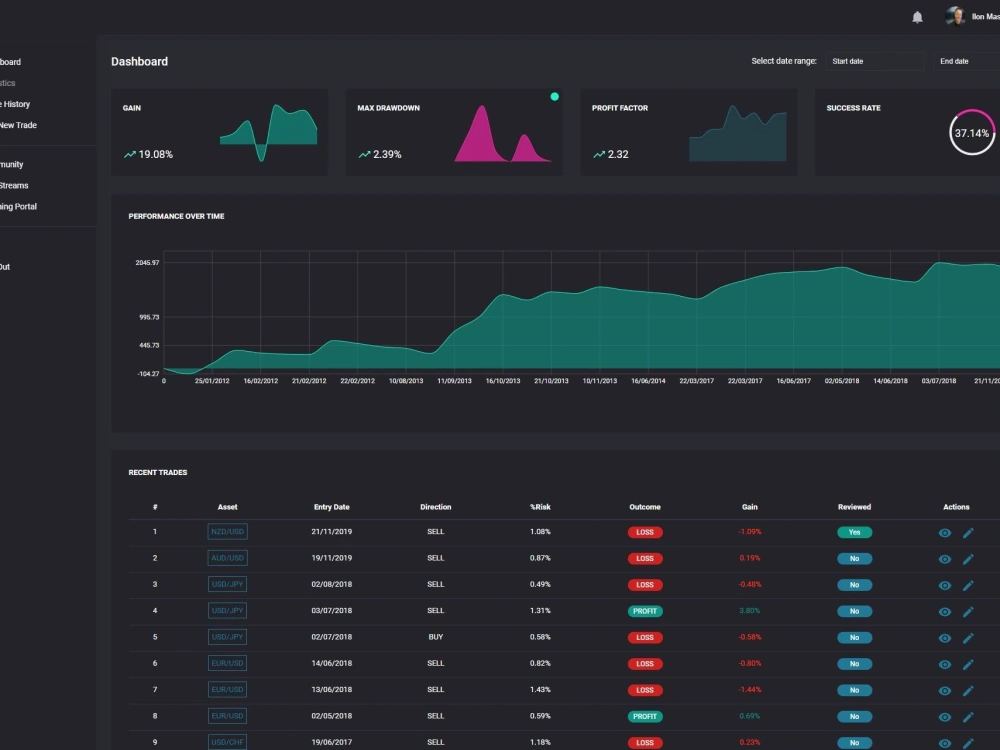Click the Max Drawdown magenta chart
This screenshot has width=1000, height=750.
pyautogui.click(x=503, y=133)
